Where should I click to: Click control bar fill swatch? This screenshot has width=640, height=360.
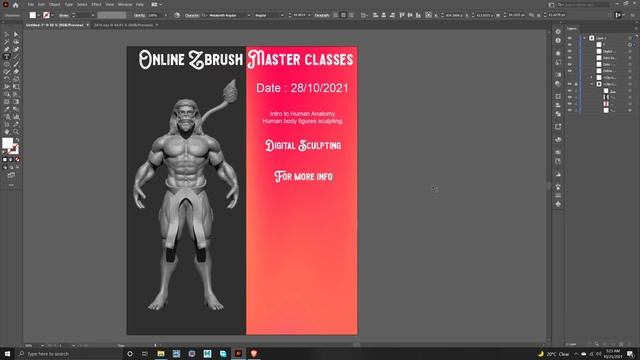(x=33, y=15)
